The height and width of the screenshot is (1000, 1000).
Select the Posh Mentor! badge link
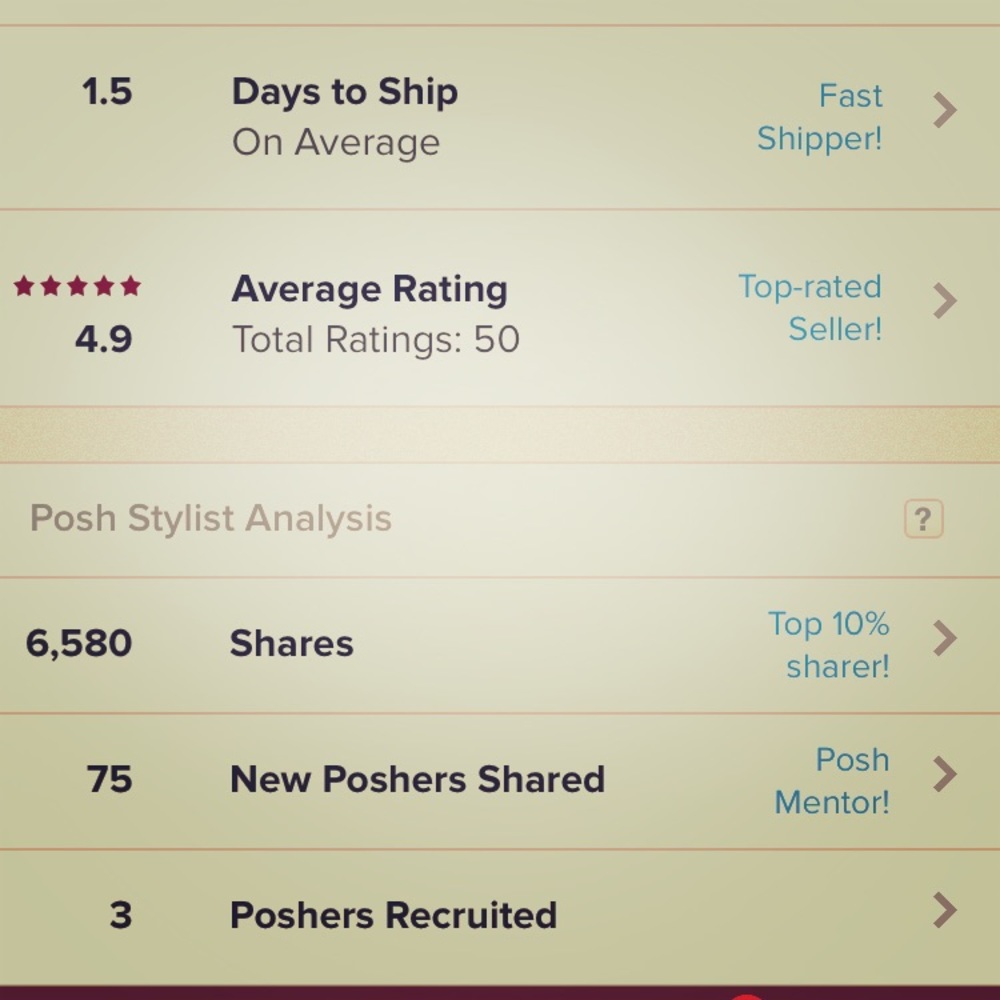tap(833, 780)
